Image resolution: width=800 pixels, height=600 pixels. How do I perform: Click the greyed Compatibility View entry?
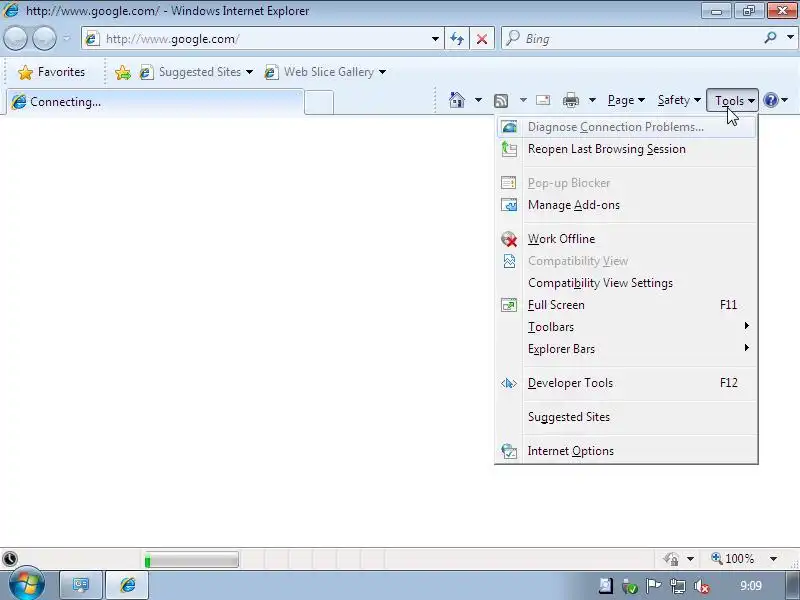[x=627, y=261]
